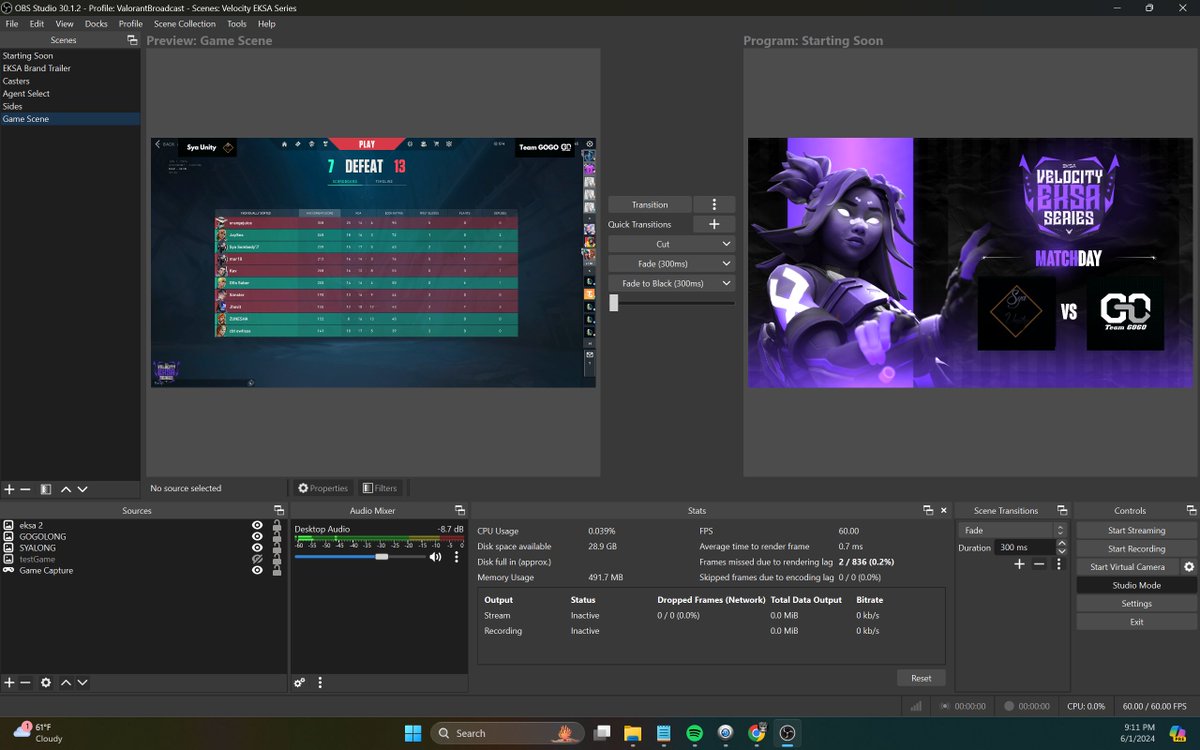The image size is (1200, 750).
Task: Close the Stats dock
Action: (943, 510)
